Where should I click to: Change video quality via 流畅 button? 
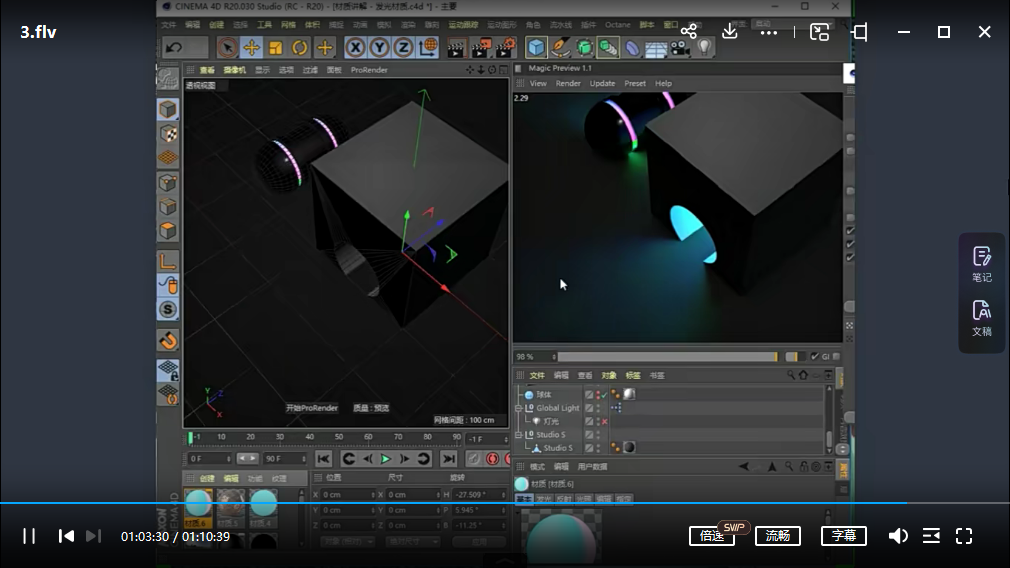click(777, 536)
